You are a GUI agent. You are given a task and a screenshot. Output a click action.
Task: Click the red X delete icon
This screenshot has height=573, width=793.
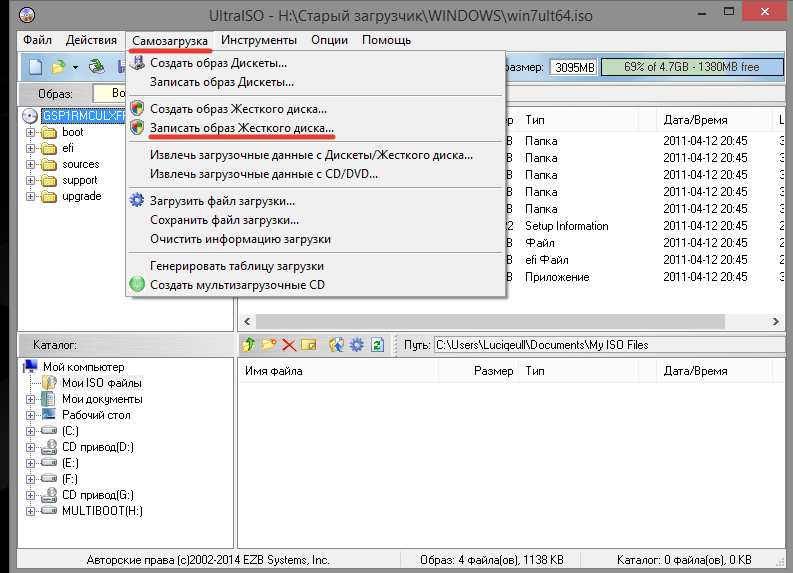[289, 345]
